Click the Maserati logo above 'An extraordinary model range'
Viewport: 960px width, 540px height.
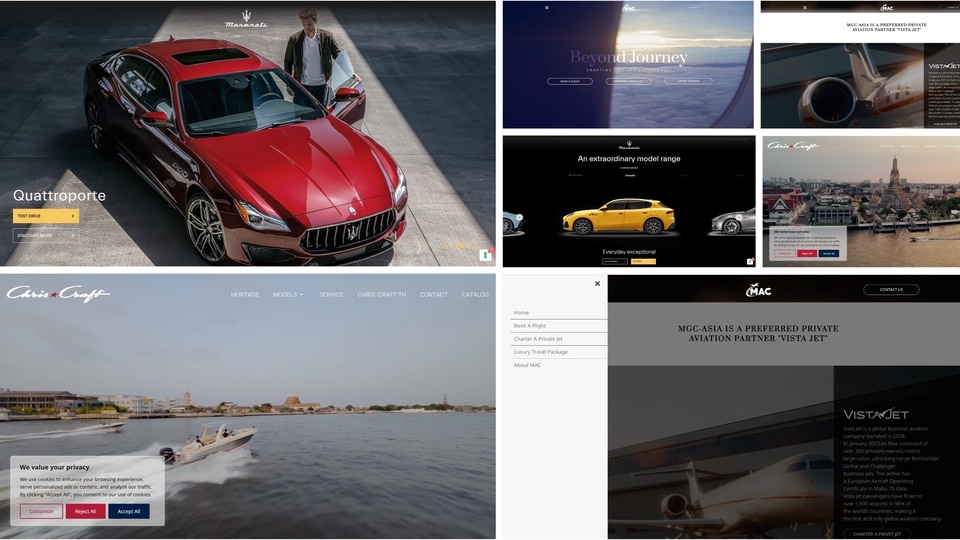point(629,146)
